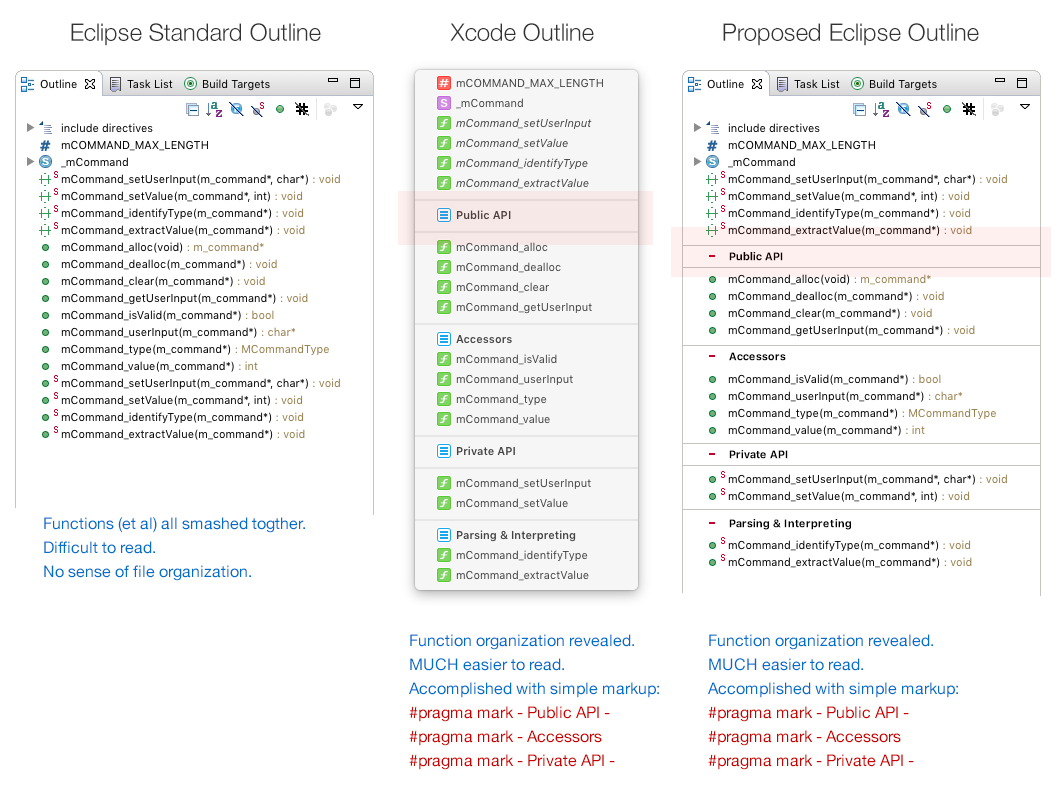Toggle Hide Fields filter in Standard Eclipse outline
This screenshot has width=1060, height=790.
point(236,109)
